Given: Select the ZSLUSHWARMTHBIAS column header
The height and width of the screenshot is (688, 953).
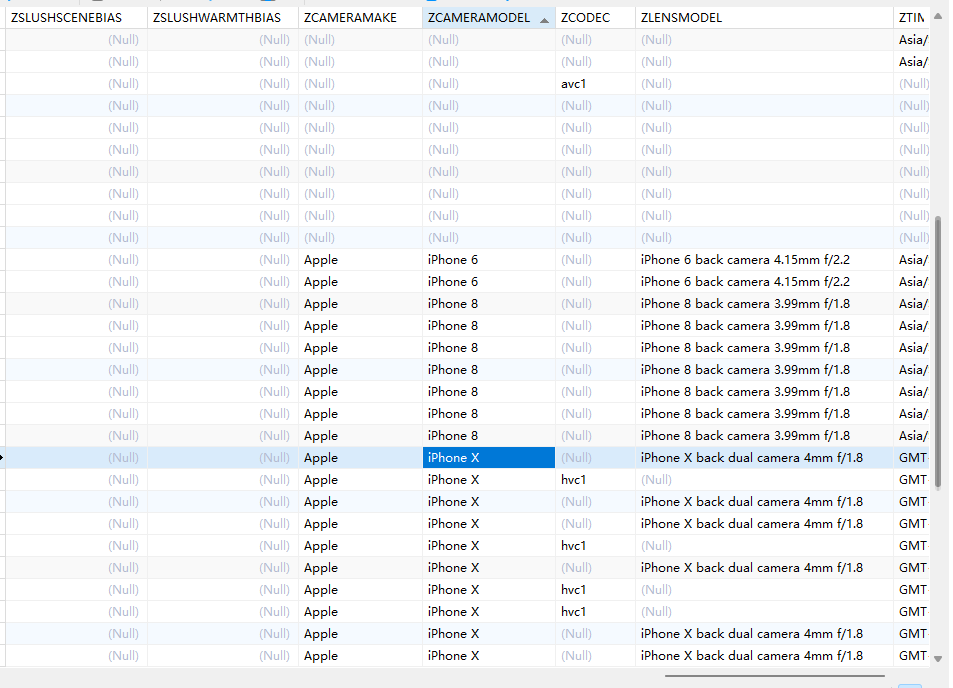Looking at the screenshot, I should point(223,18).
